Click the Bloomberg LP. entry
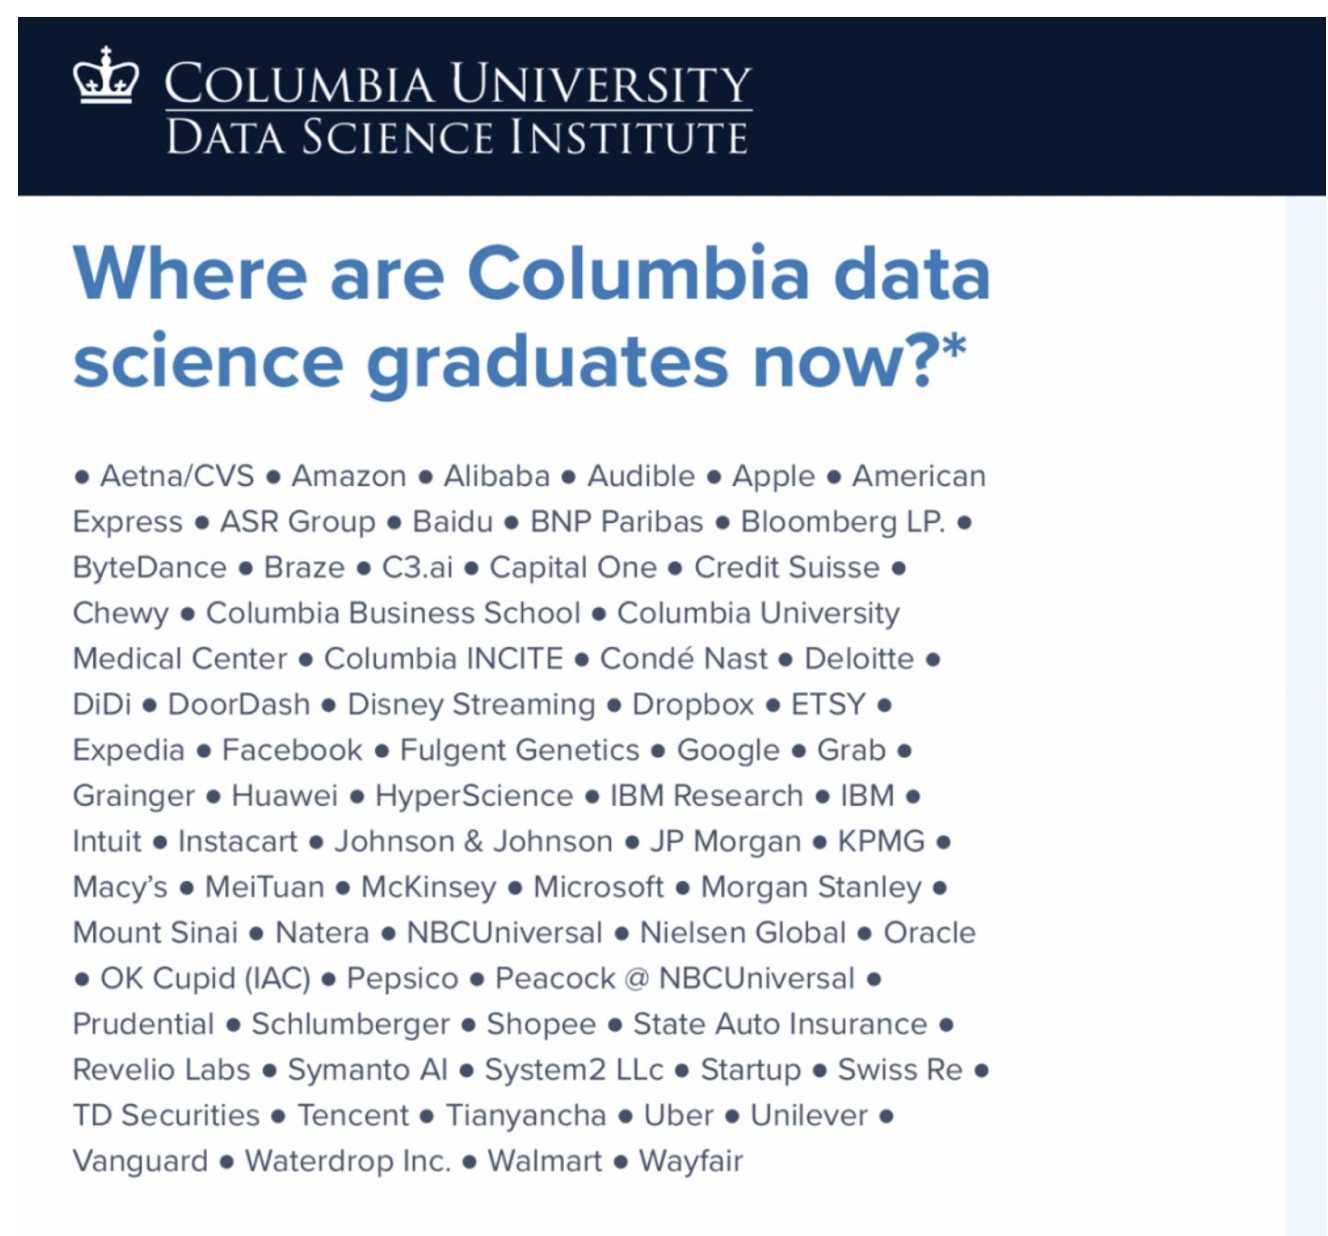1328x1236 pixels. coord(842,522)
